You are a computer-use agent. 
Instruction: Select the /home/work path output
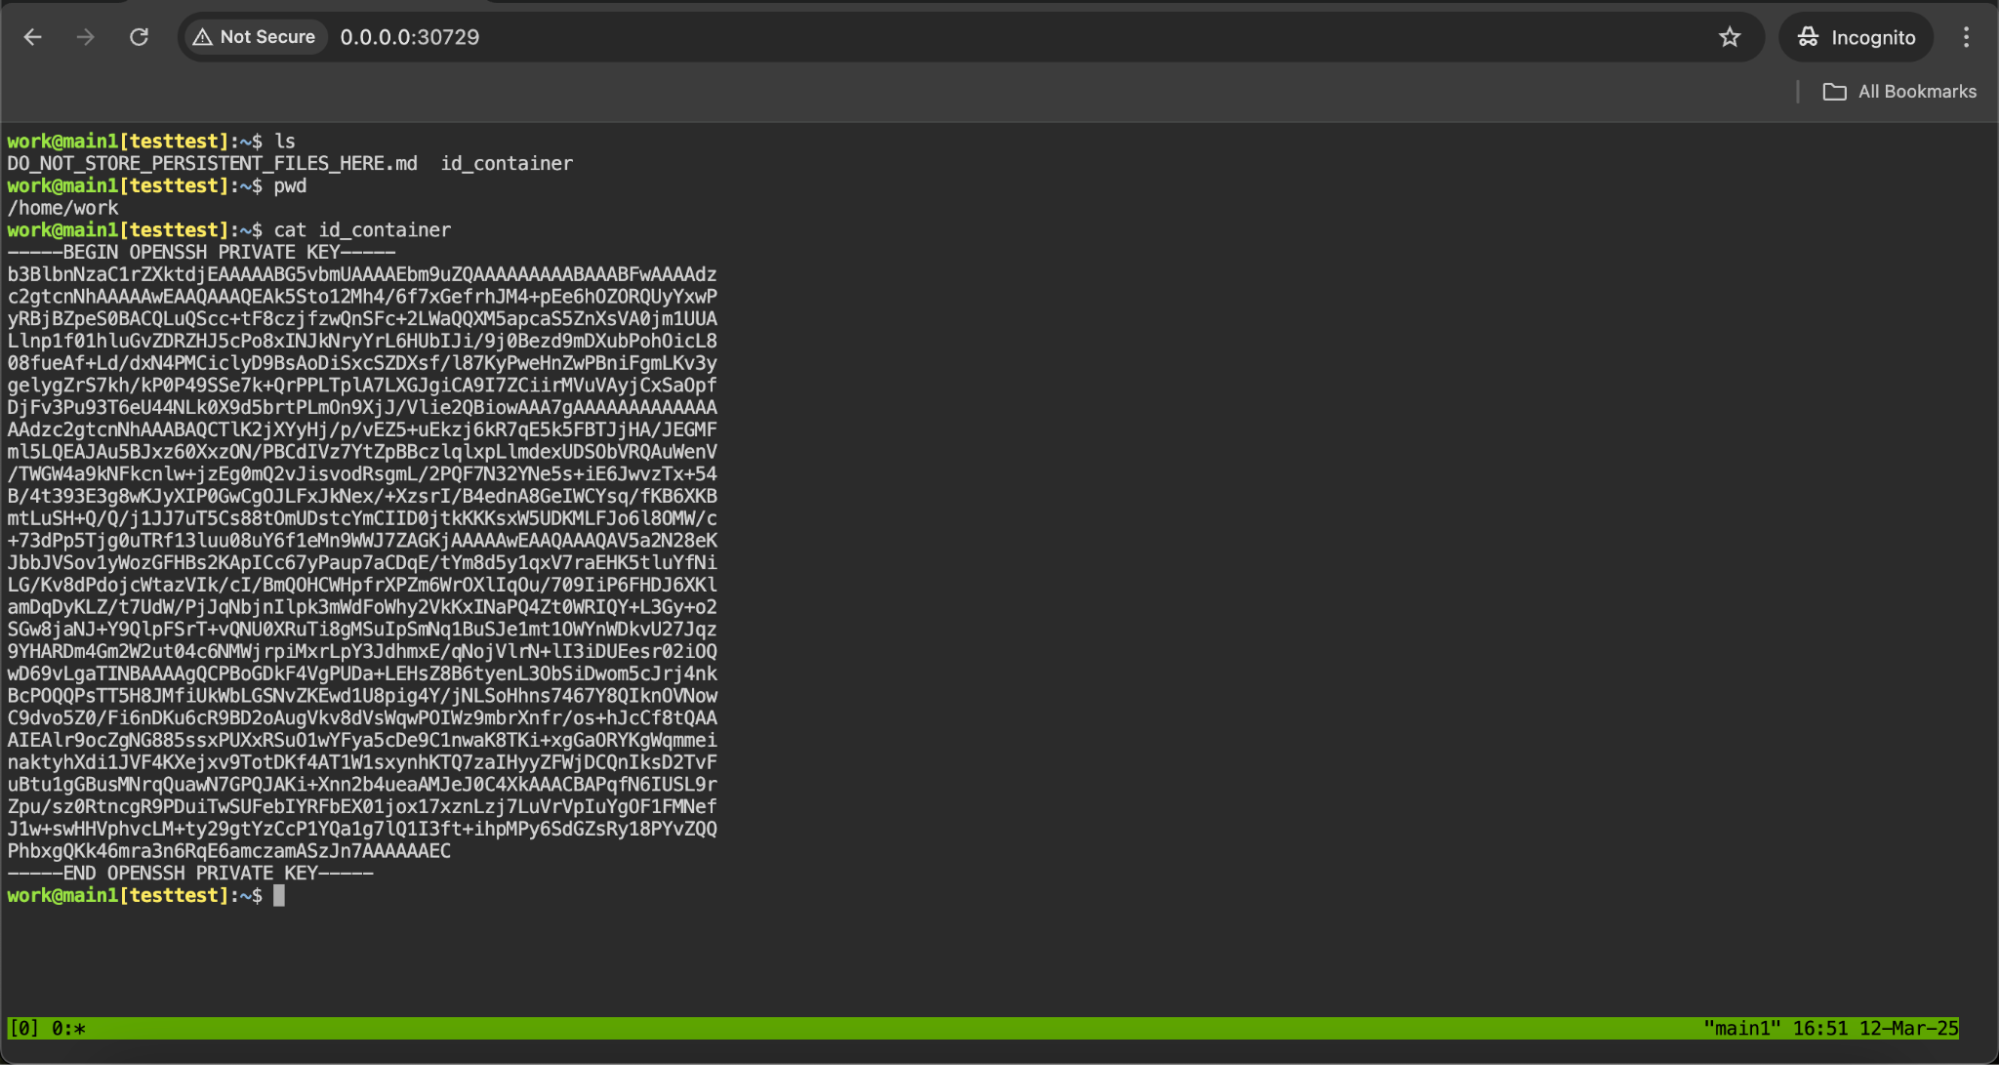[63, 208]
